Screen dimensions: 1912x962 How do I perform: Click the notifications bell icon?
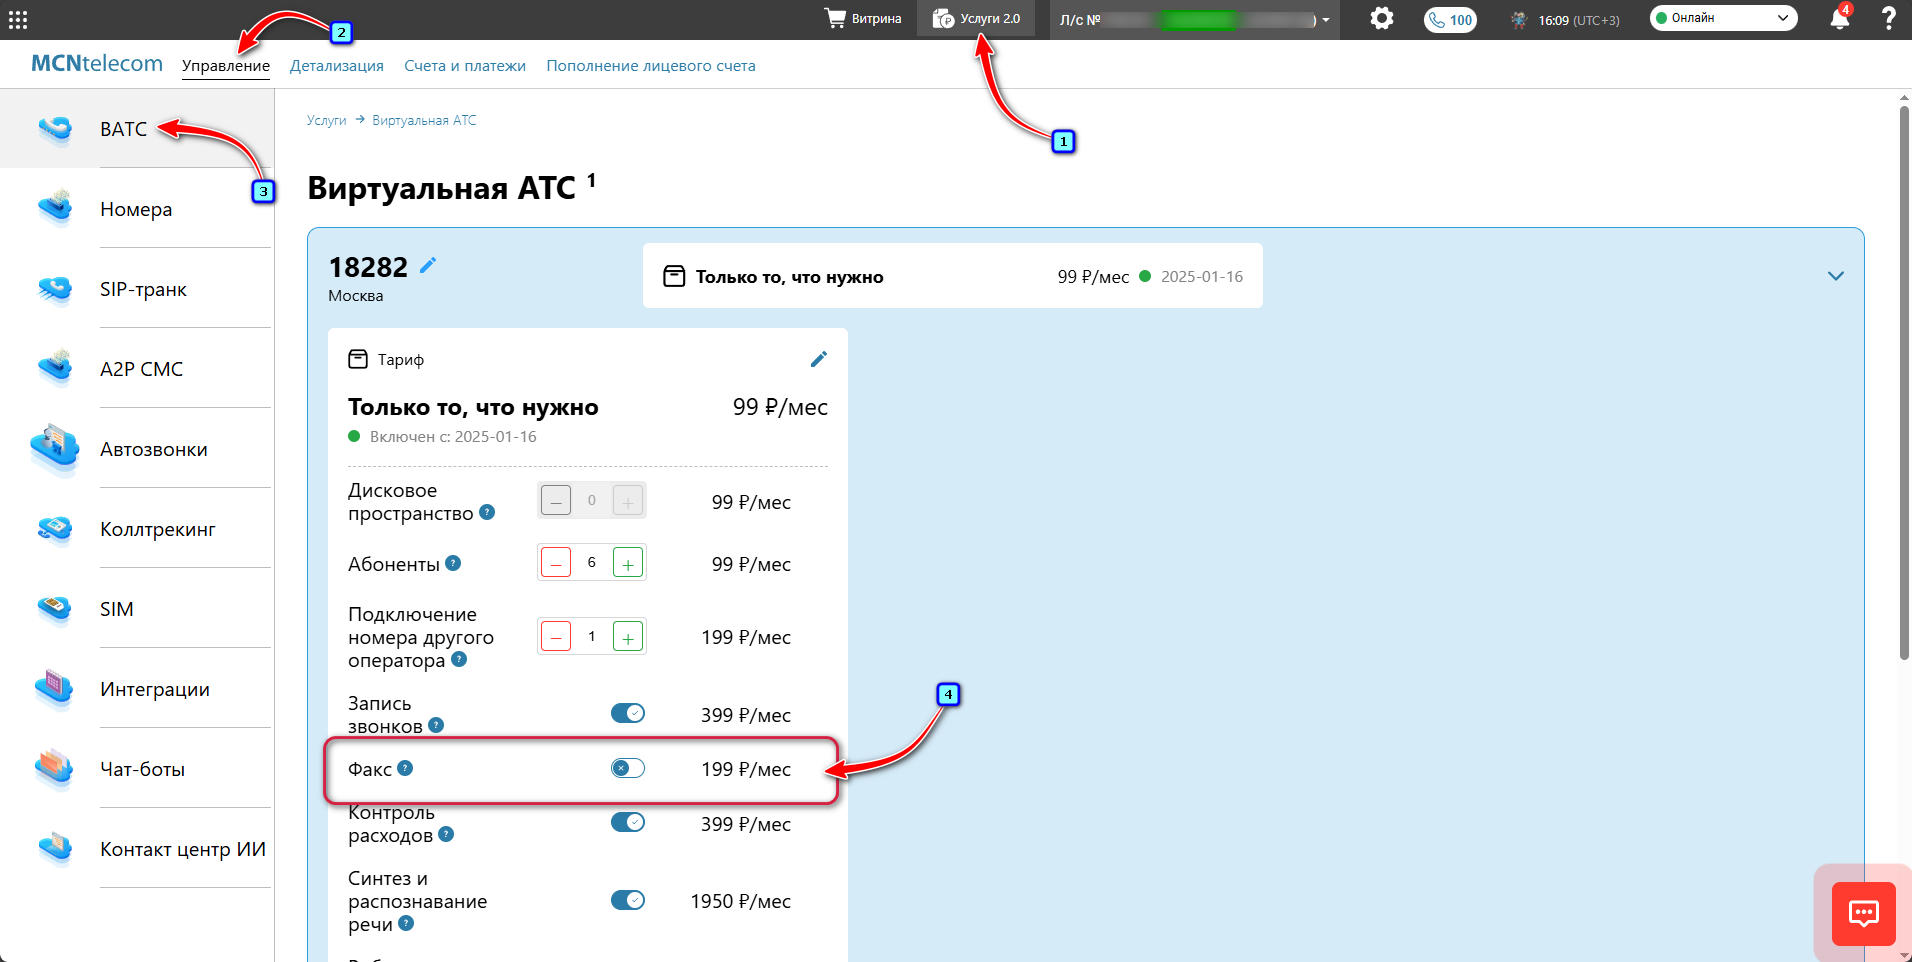tap(1839, 19)
